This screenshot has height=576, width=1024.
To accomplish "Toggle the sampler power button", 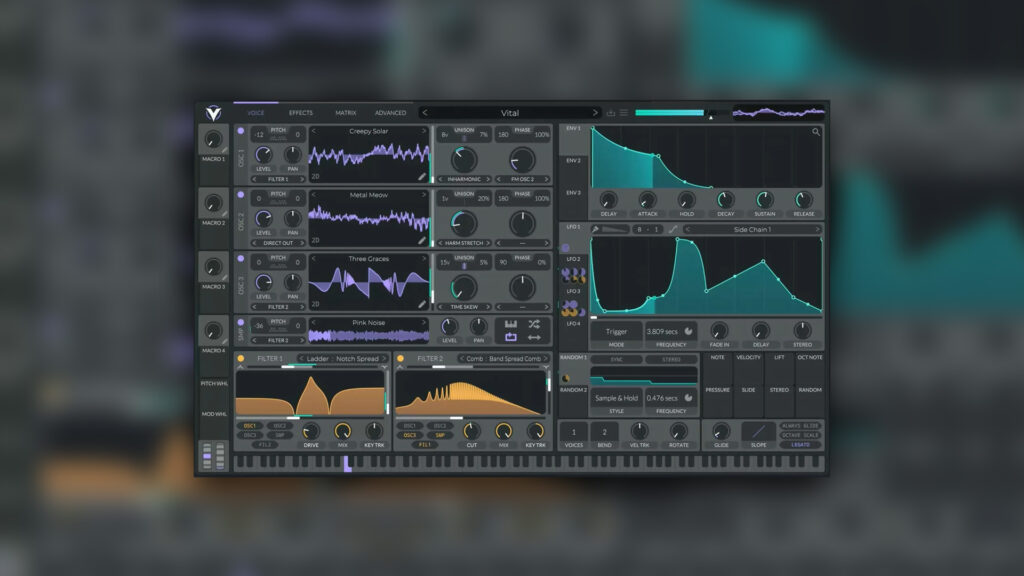I will tap(241, 323).
